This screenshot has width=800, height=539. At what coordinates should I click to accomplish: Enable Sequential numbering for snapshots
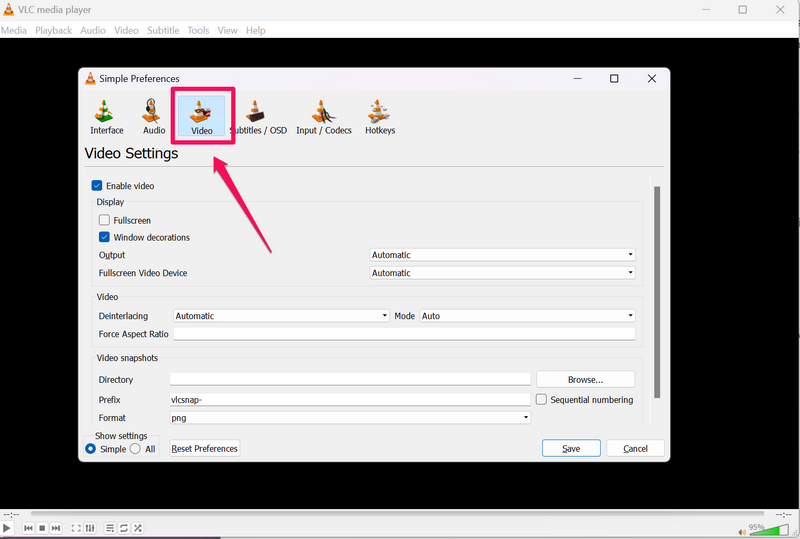(541, 399)
